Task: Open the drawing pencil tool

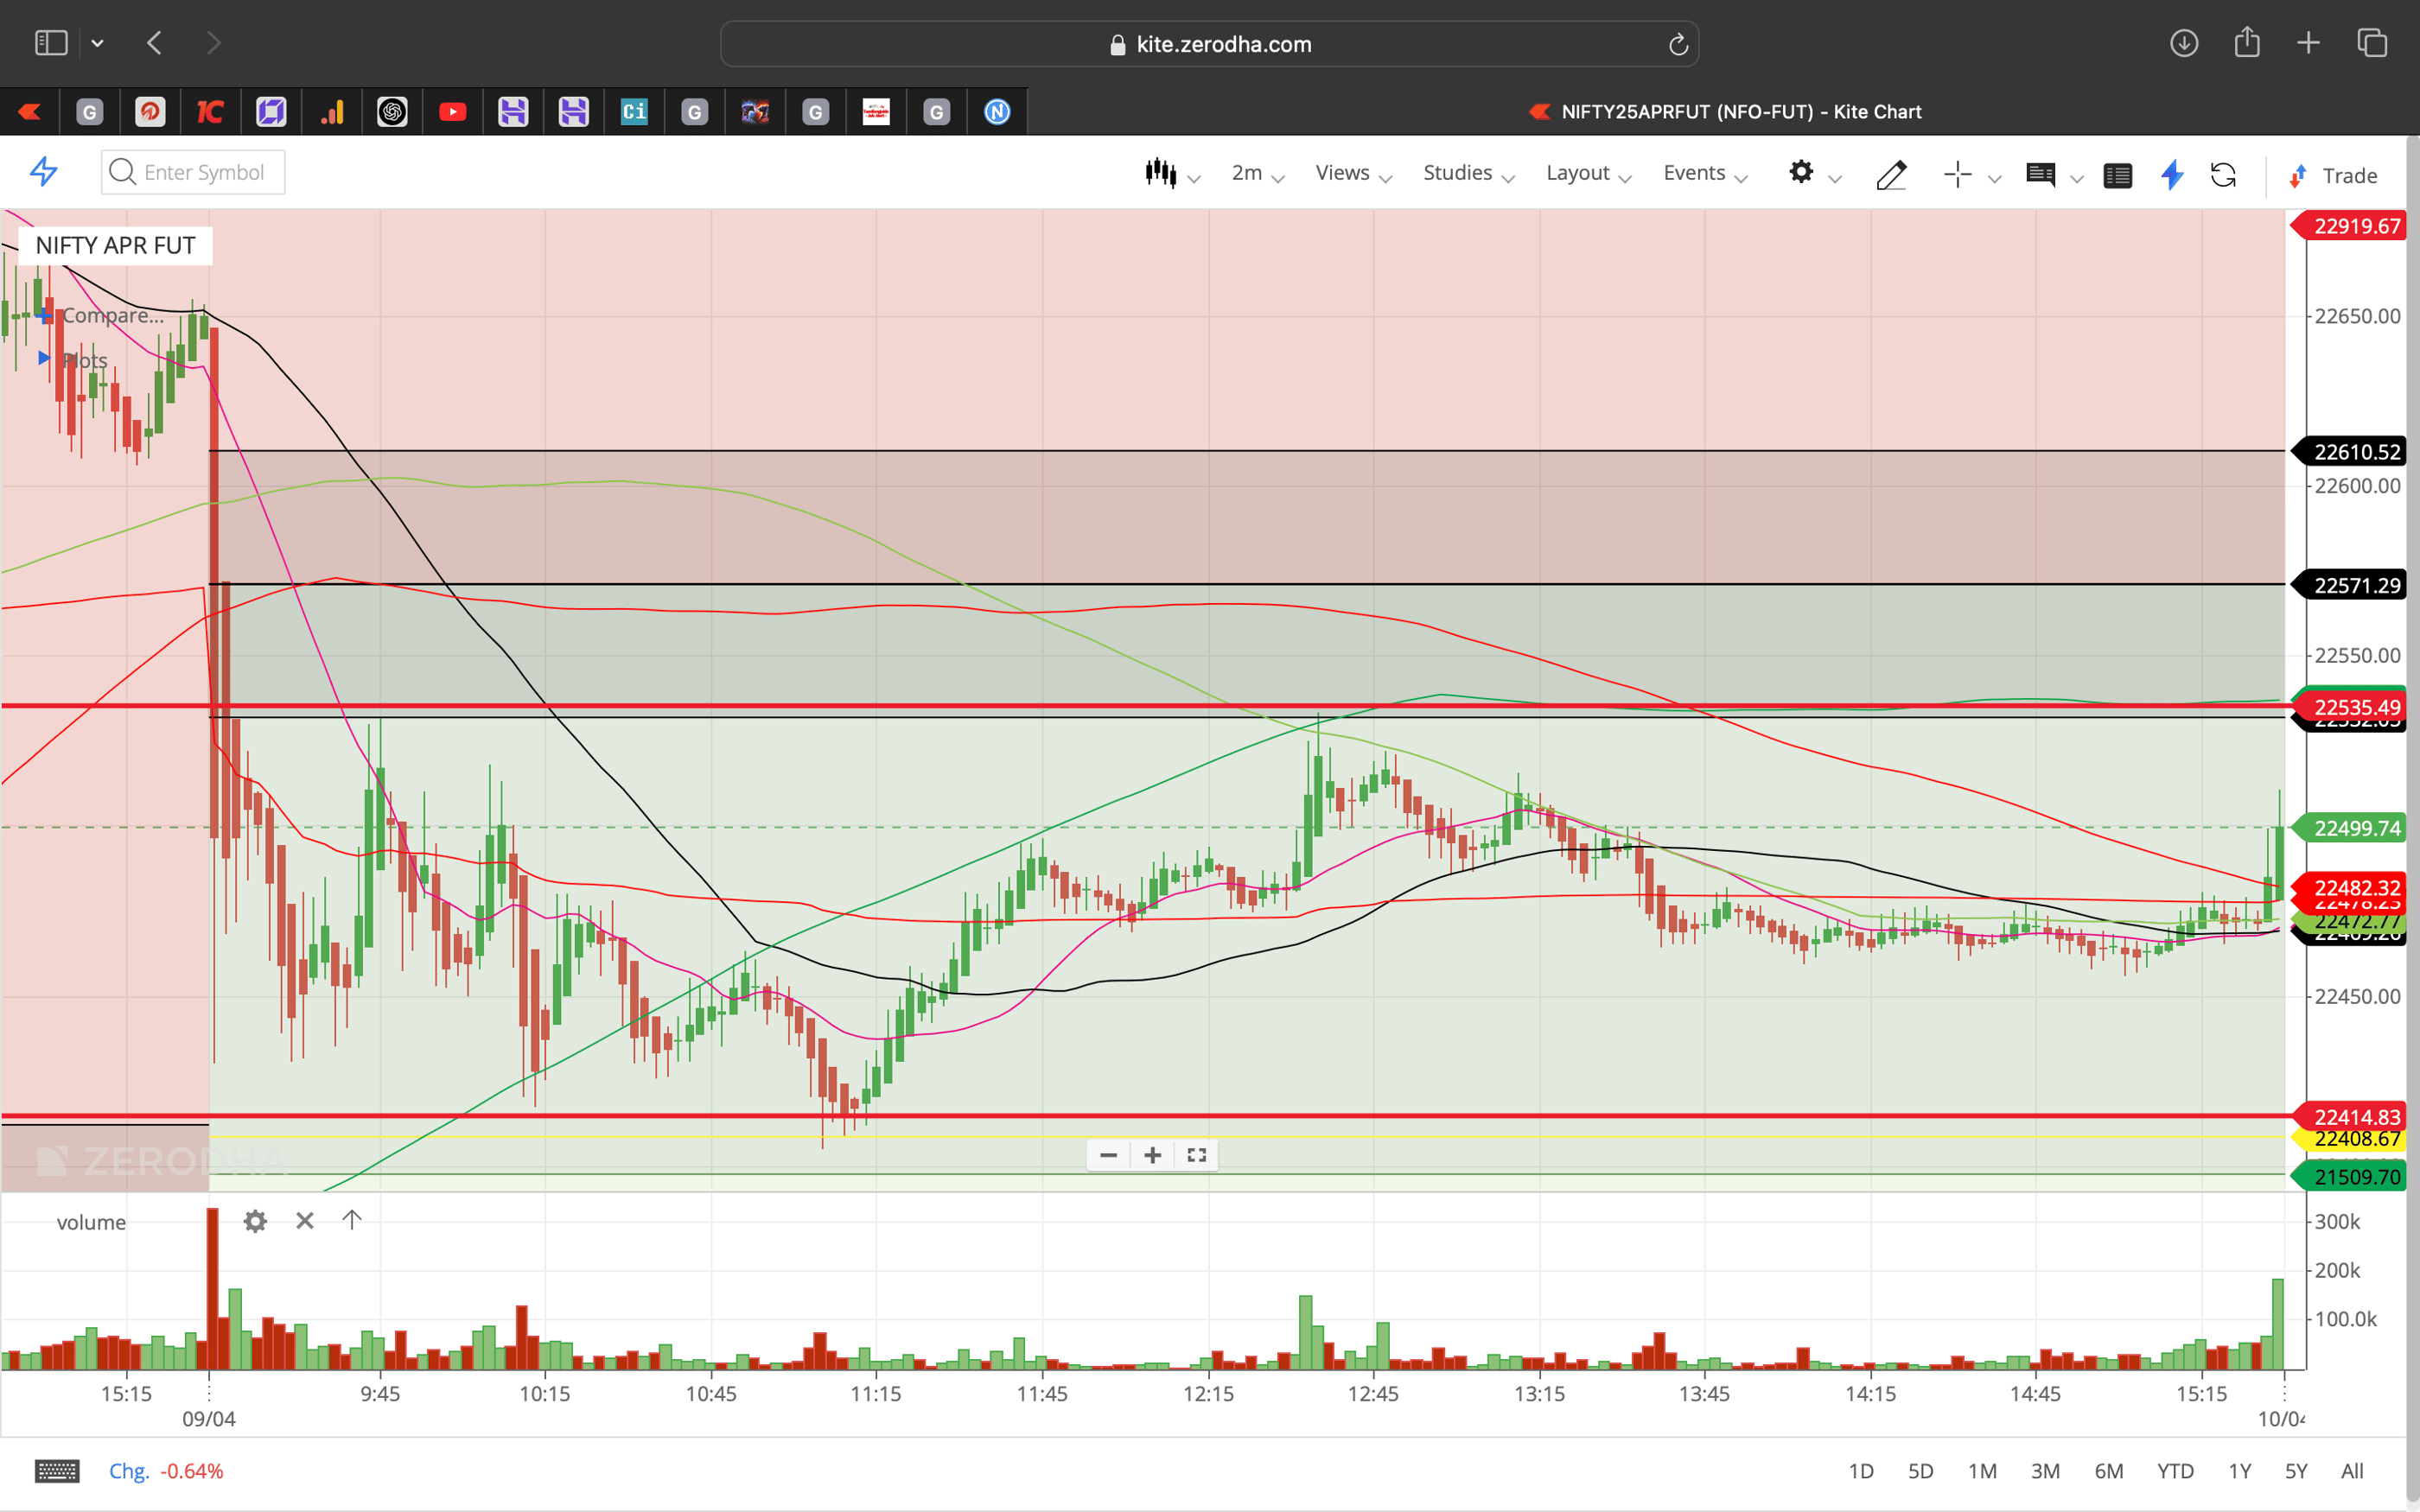Action: pos(1890,174)
